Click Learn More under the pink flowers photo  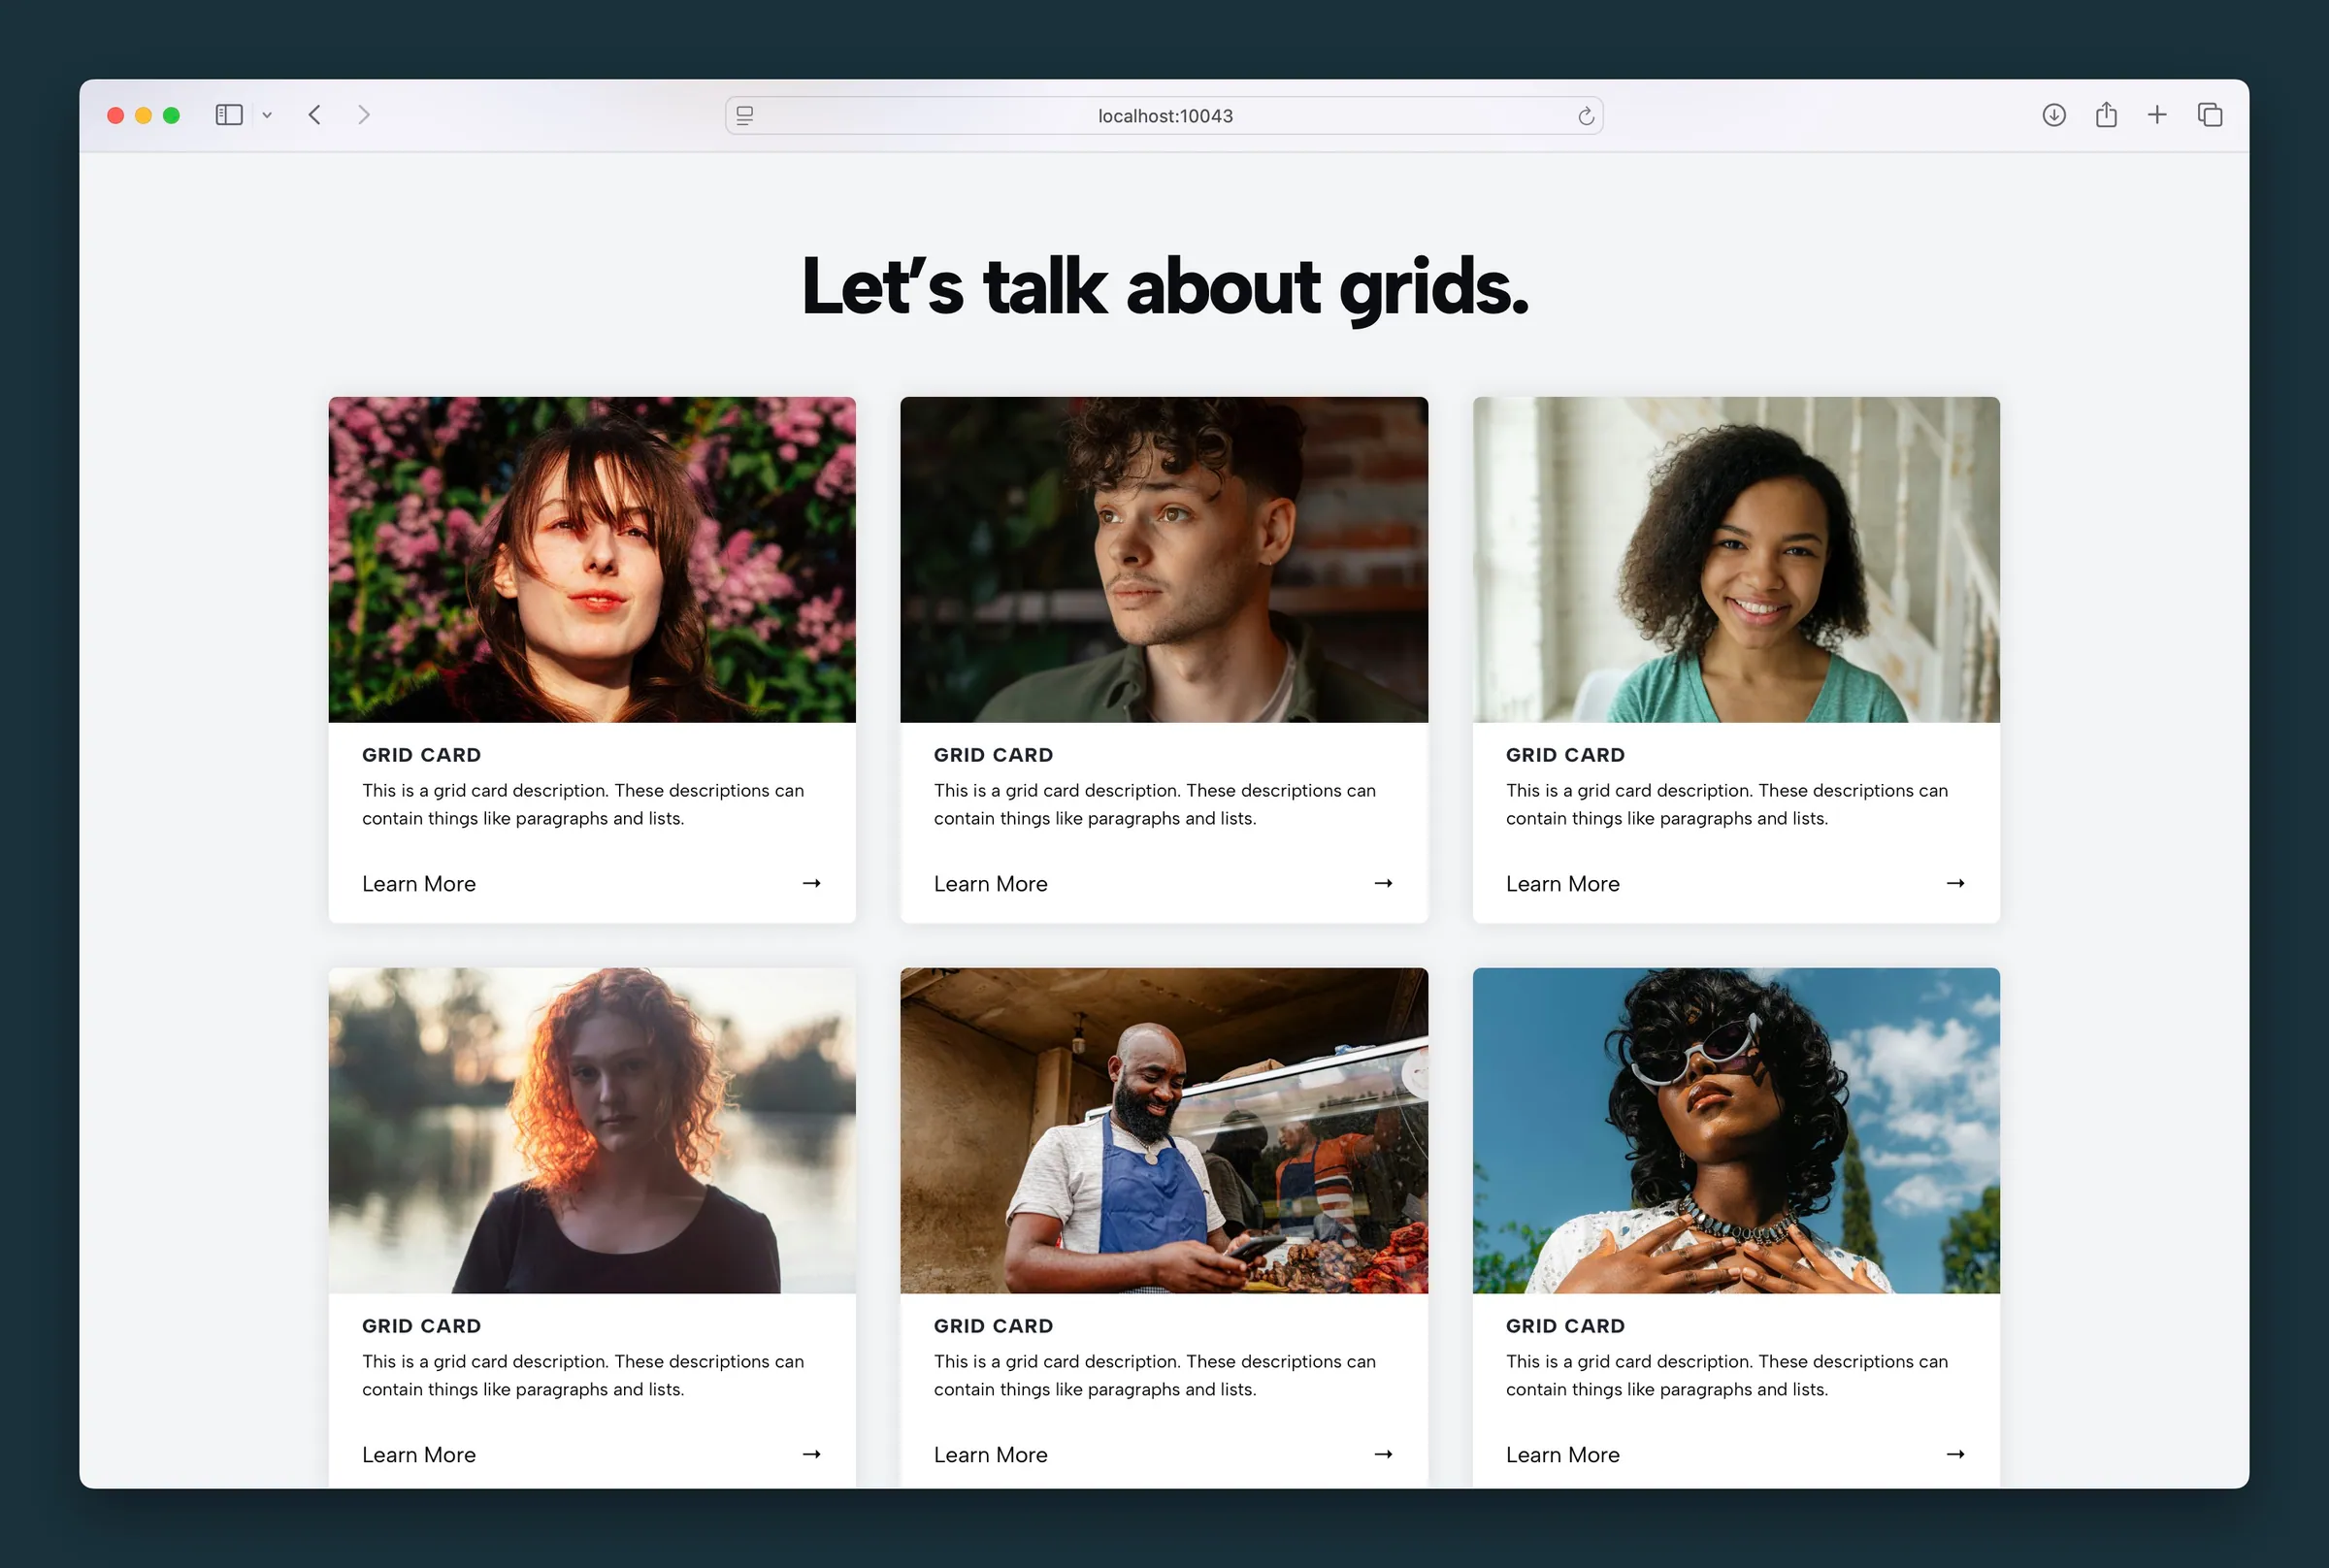pos(419,884)
